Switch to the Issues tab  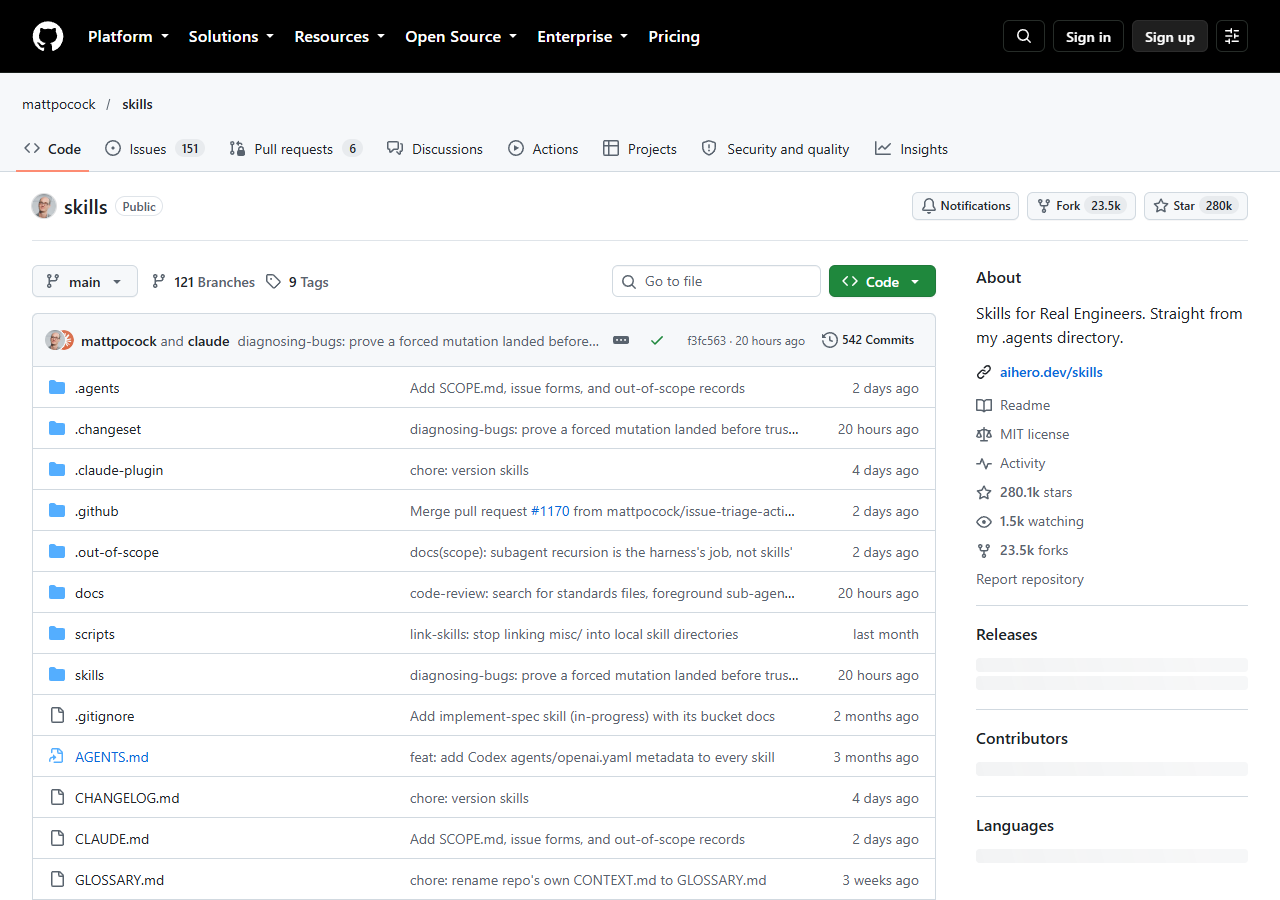click(x=155, y=149)
